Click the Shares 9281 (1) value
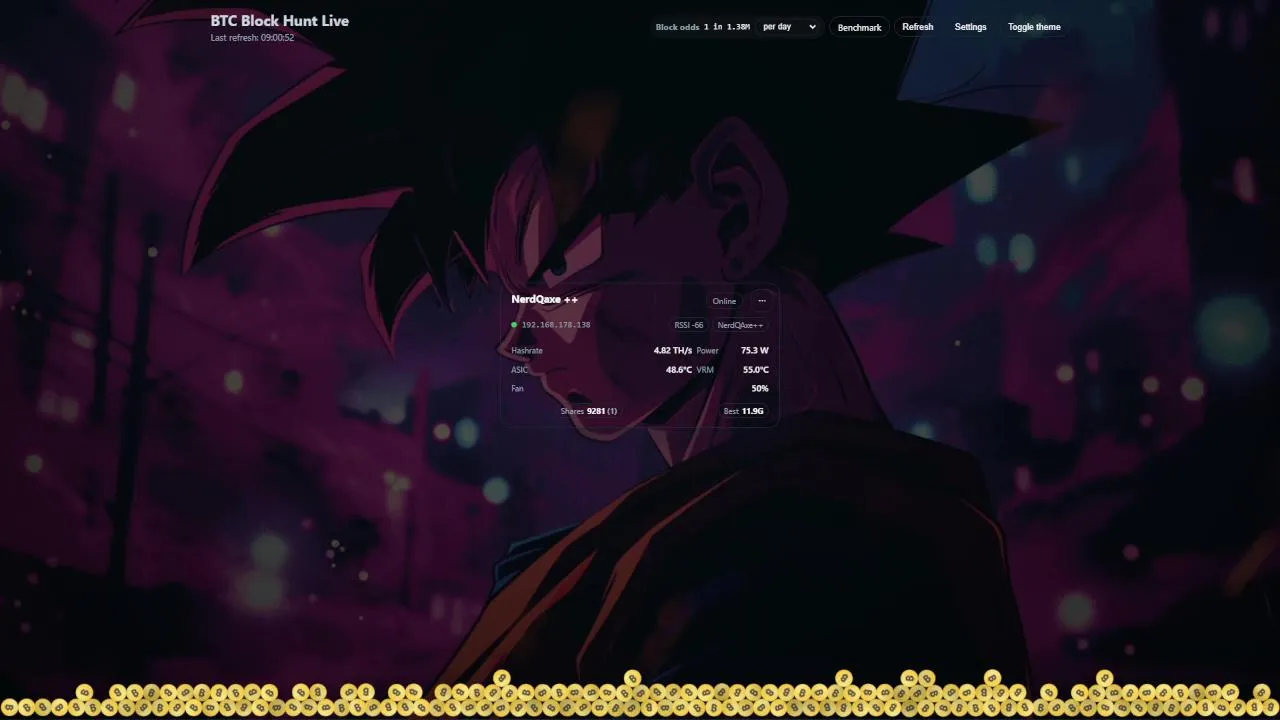 [589, 411]
